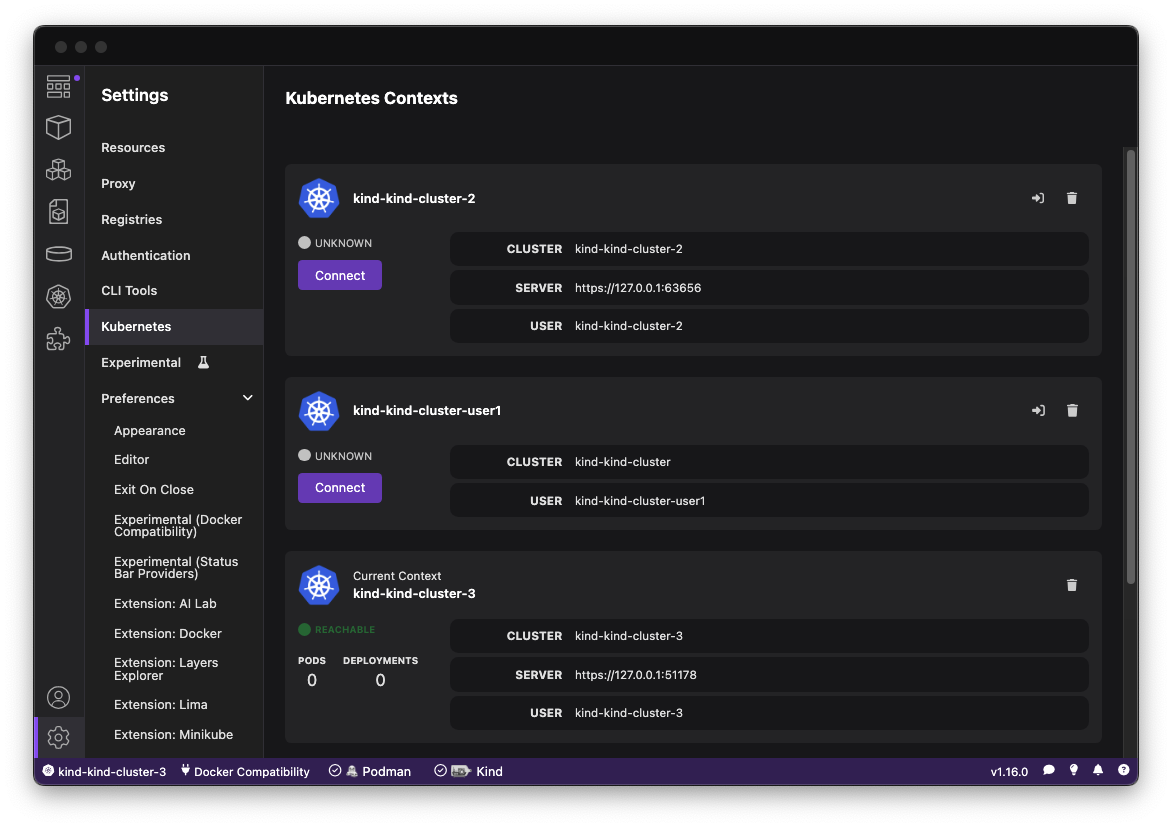The height and width of the screenshot is (827, 1172).
Task: Select the Volumes icon in the sidebar
Action: (x=58, y=253)
